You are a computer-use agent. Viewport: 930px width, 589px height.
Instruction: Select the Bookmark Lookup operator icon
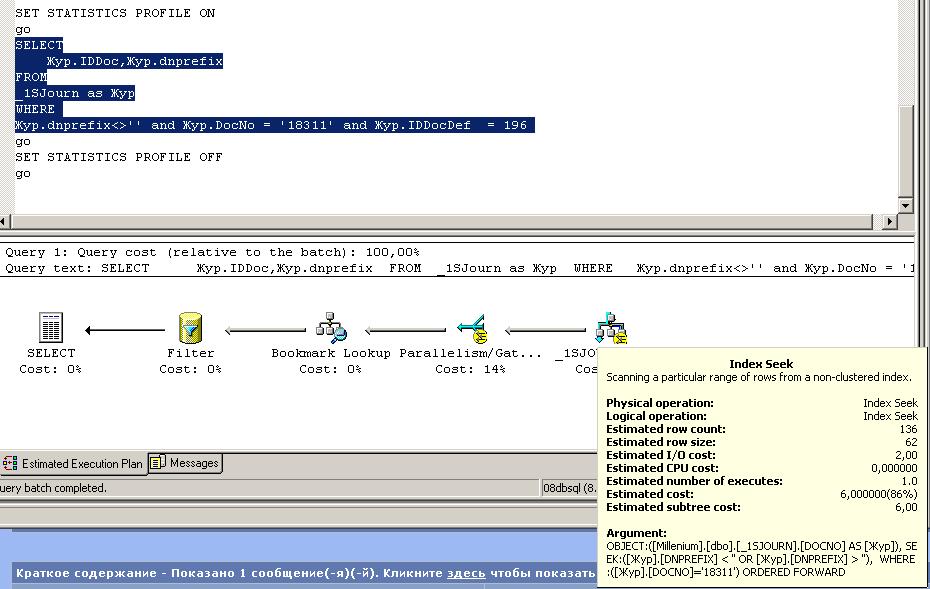coord(331,328)
